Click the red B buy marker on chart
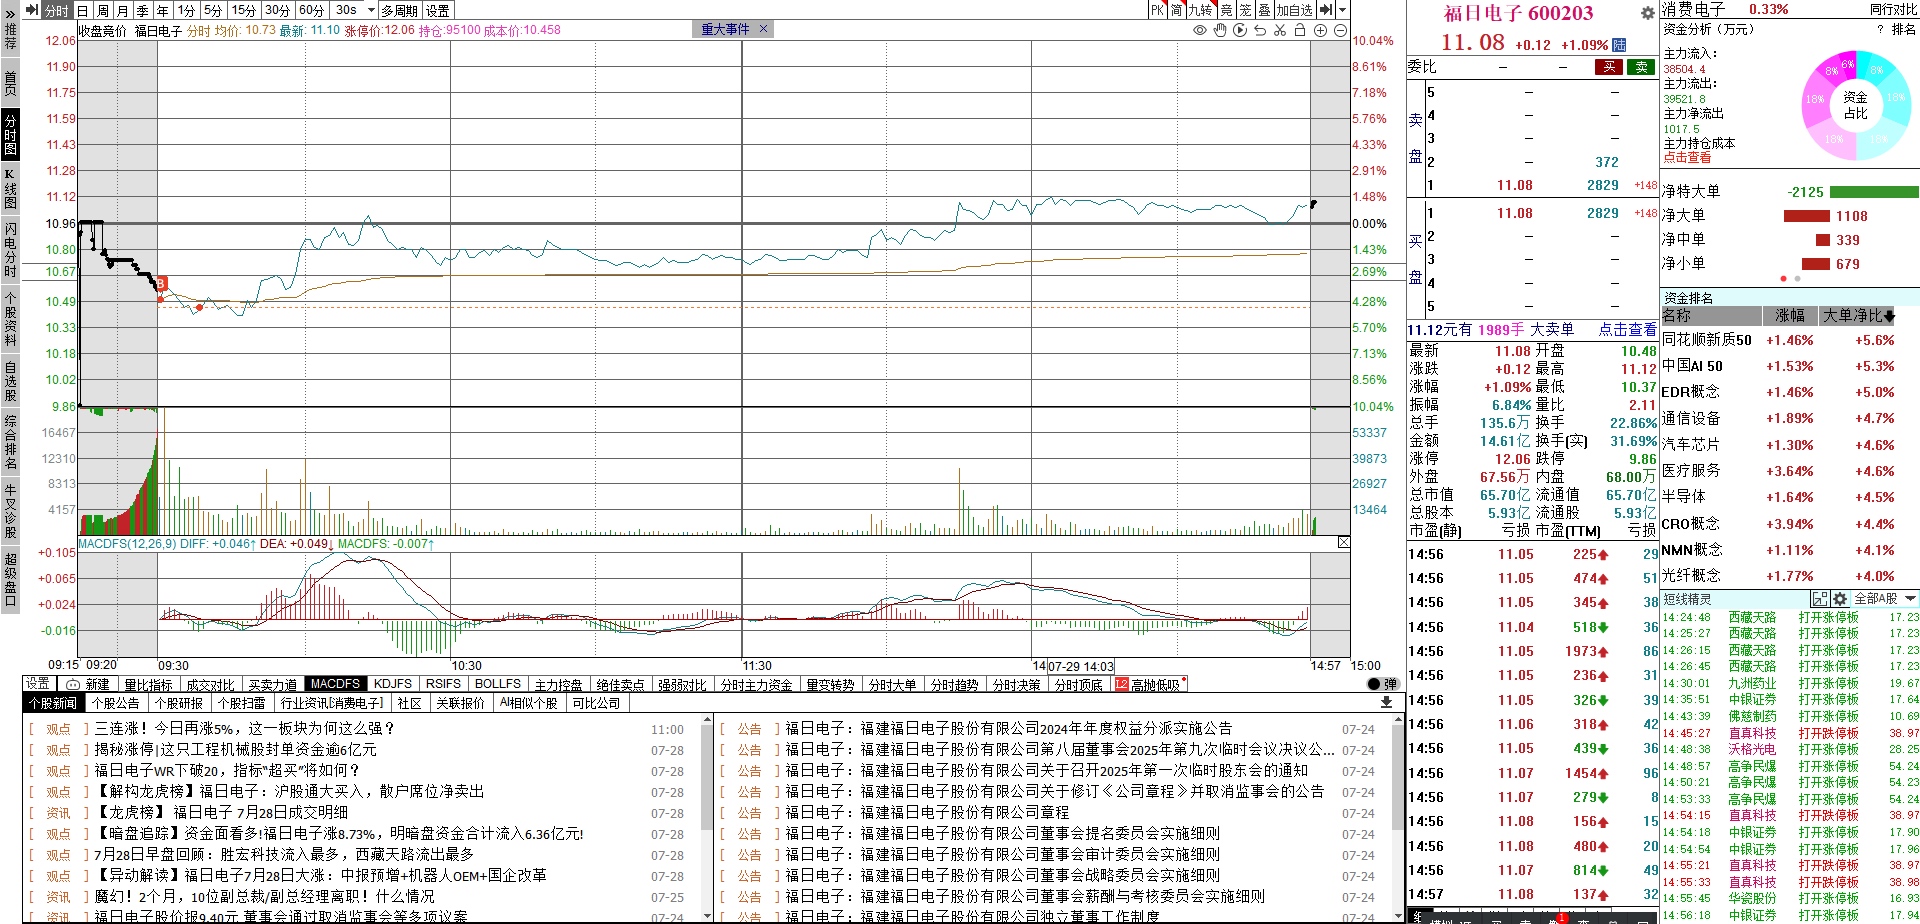 click(161, 284)
